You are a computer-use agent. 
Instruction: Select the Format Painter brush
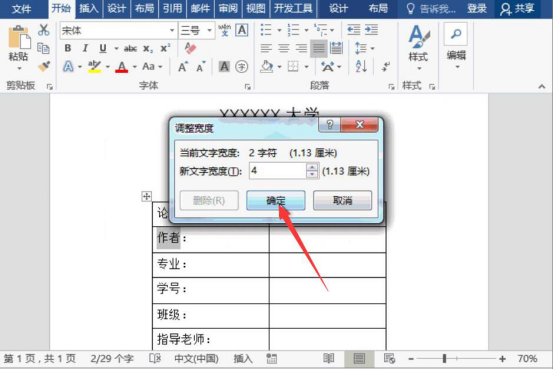tap(44, 66)
